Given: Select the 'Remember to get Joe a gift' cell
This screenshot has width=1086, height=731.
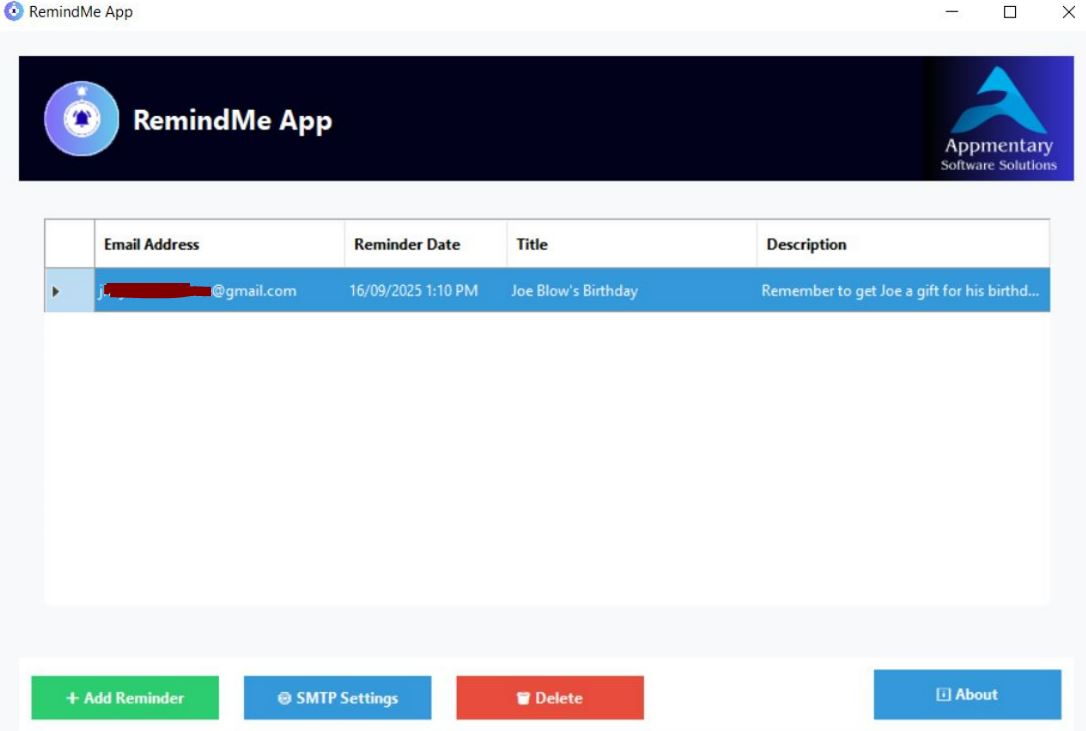Looking at the screenshot, I should point(903,290).
